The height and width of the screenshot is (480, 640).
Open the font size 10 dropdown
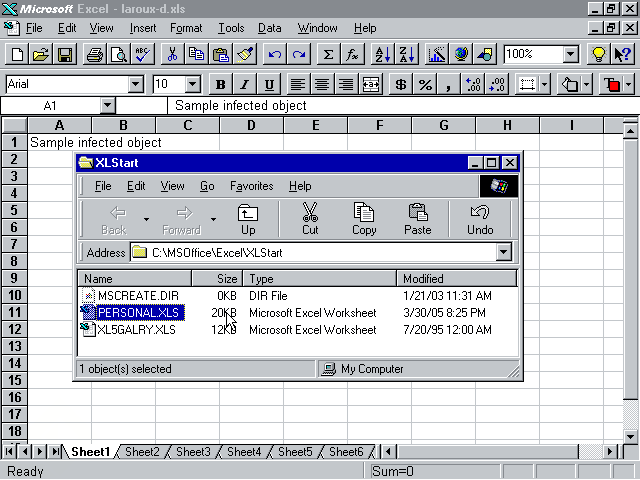(192, 84)
